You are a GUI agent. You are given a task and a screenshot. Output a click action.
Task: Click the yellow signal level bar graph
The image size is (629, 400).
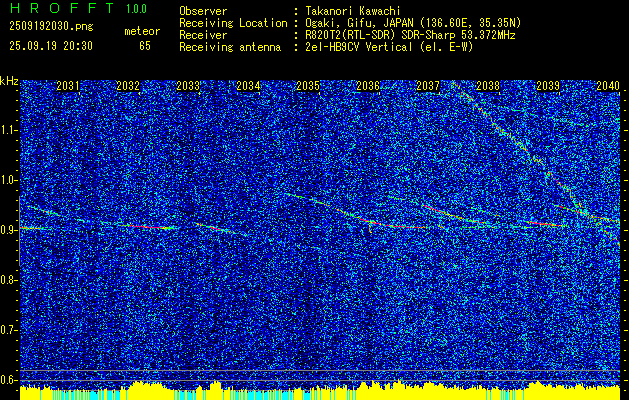[320, 391]
